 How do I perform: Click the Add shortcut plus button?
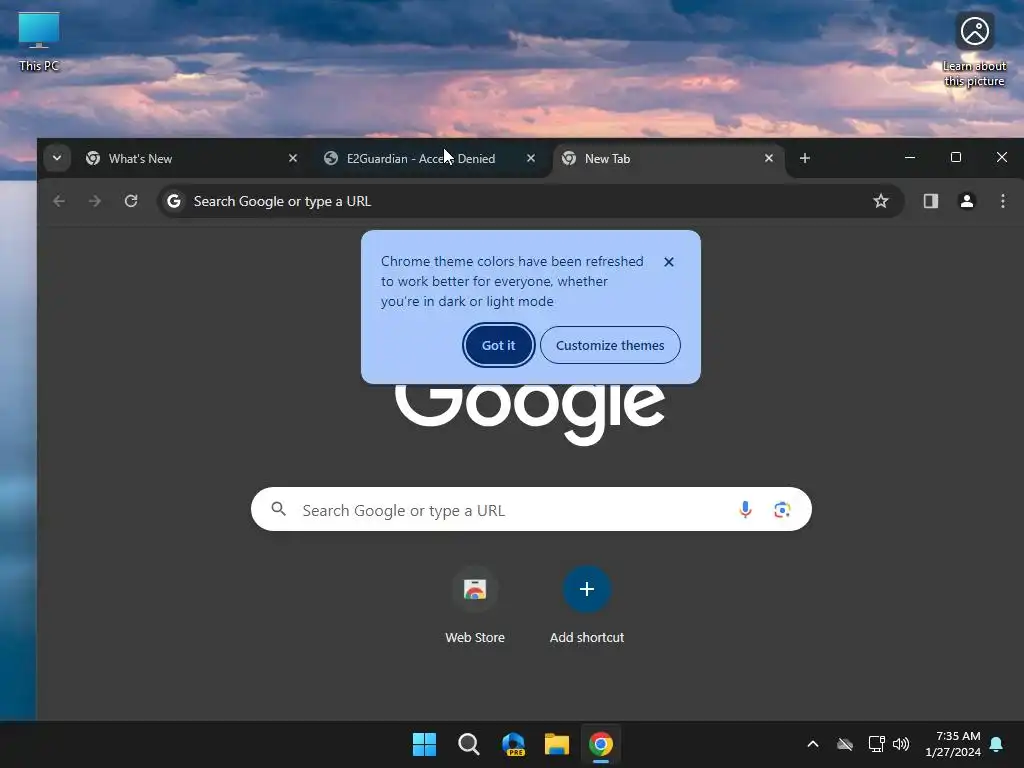(587, 589)
